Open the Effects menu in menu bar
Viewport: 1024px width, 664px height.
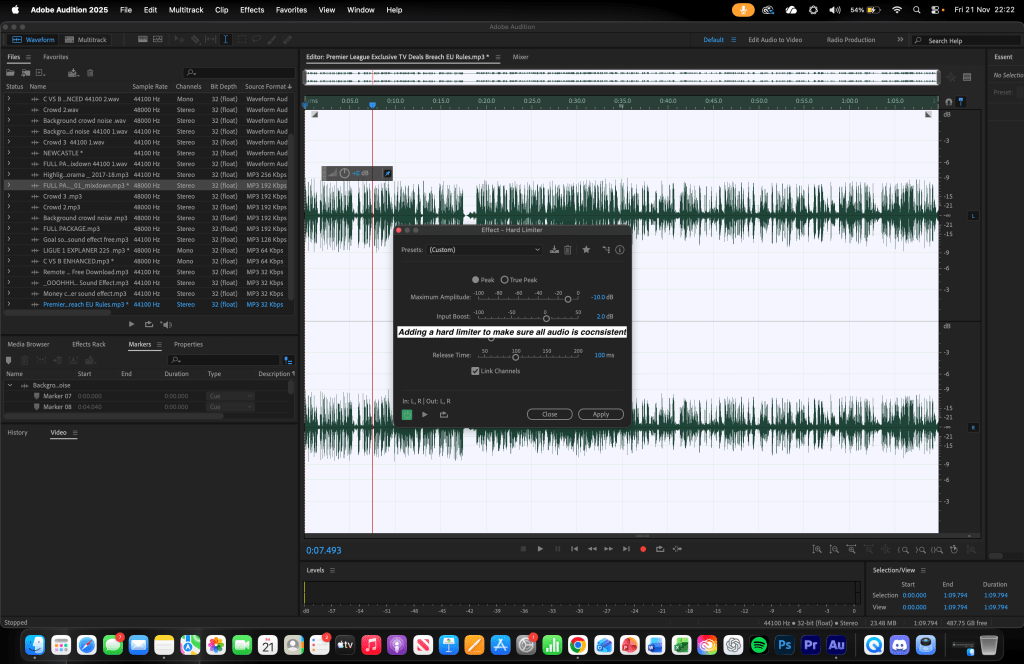pos(252,9)
